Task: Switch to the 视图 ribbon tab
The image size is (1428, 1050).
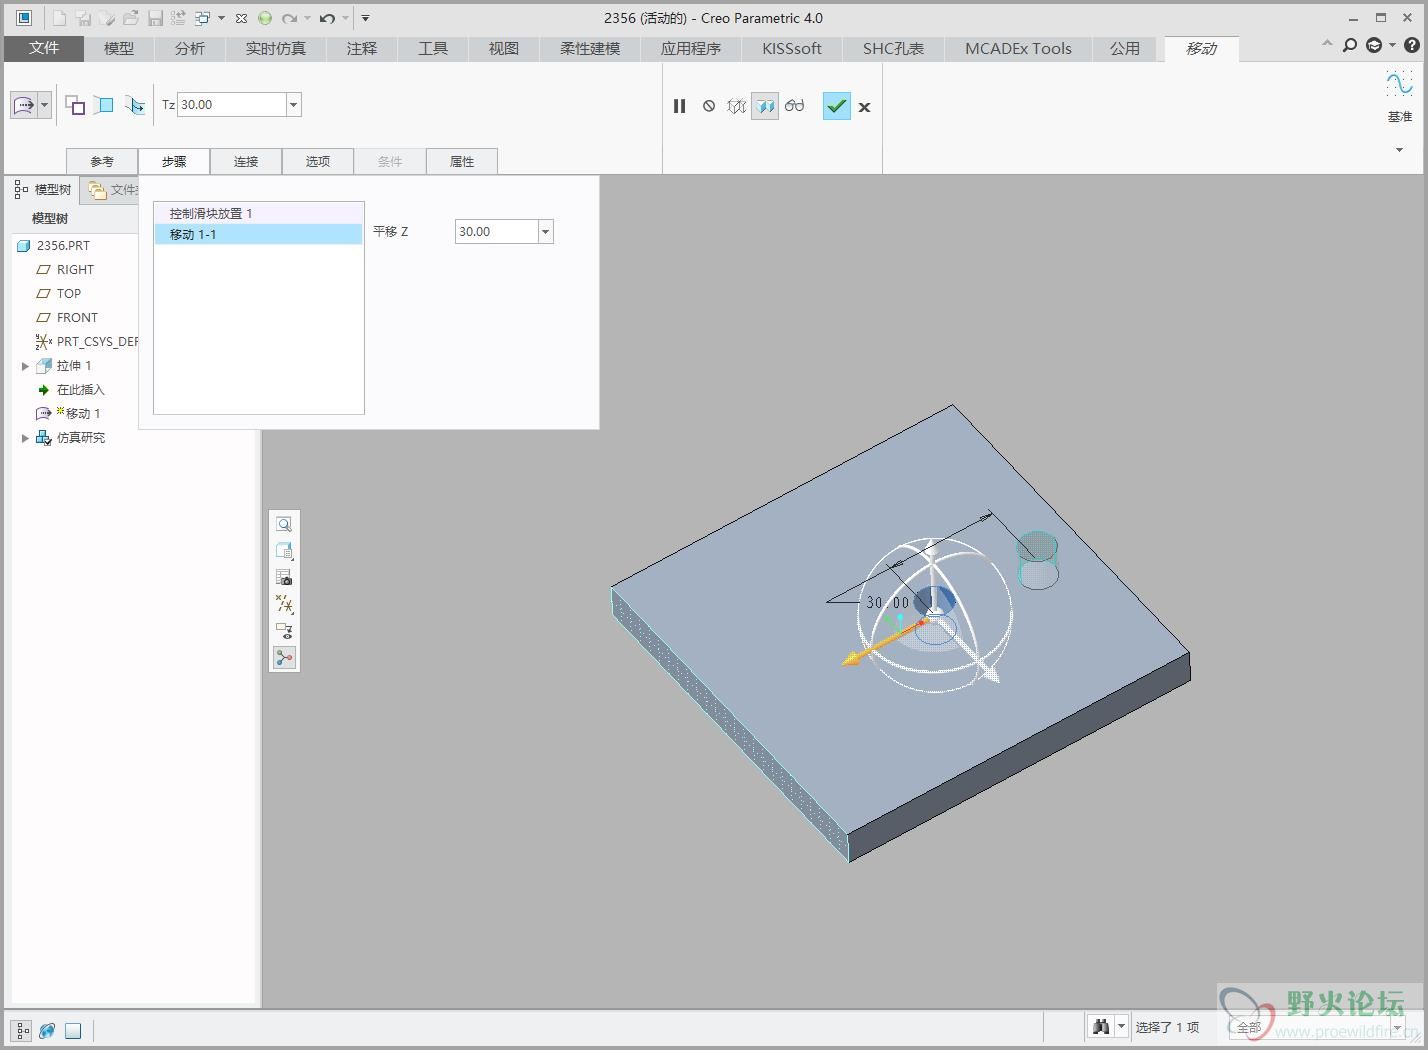Action: coord(504,49)
